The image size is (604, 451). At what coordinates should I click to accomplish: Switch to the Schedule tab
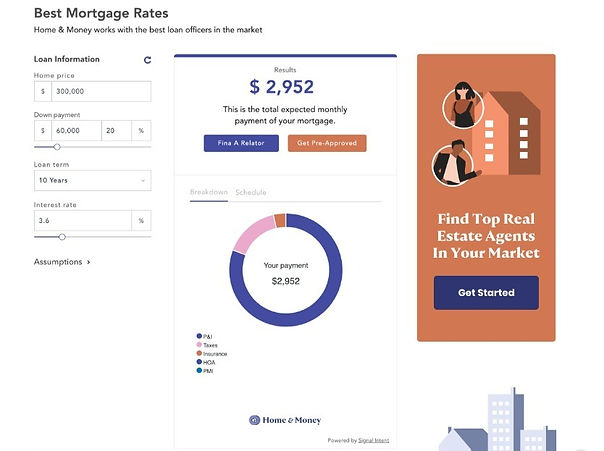click(251, 192)
